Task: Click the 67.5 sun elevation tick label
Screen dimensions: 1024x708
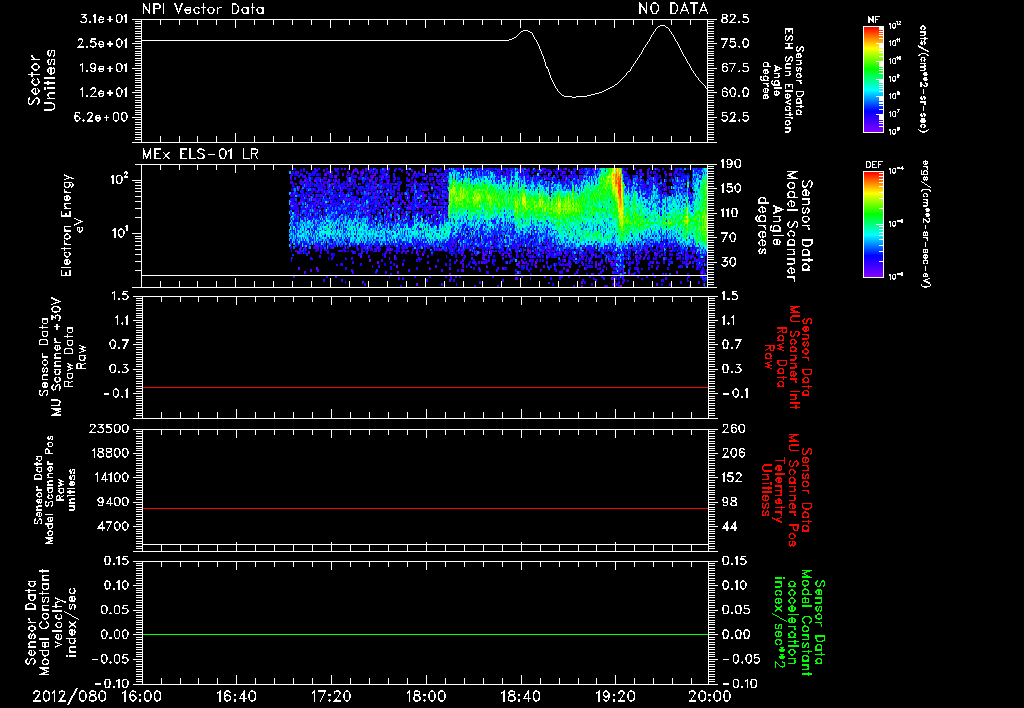Action: 735,68
